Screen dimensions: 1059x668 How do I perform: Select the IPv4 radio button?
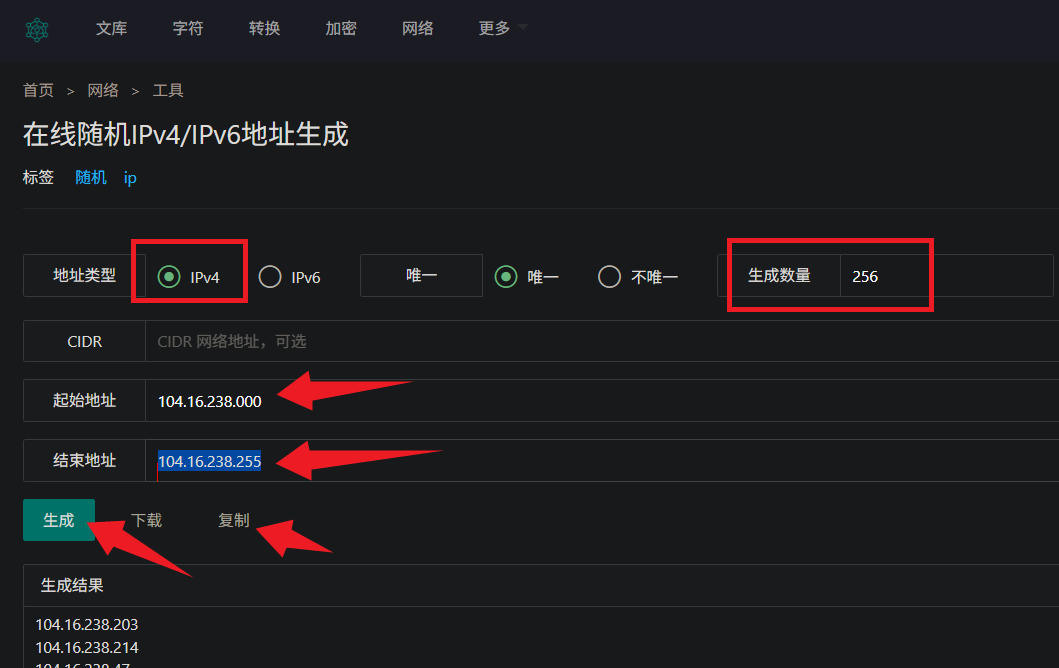pos(169,277)
